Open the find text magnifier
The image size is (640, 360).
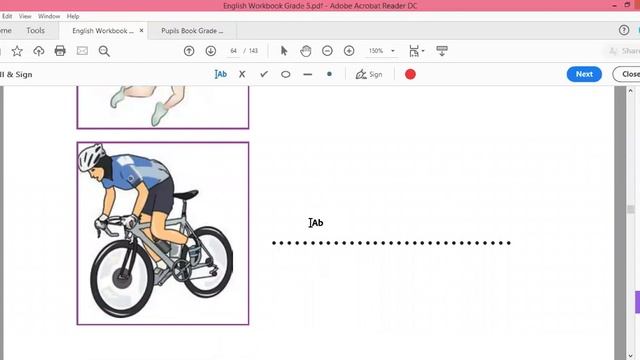pos(104,51)
